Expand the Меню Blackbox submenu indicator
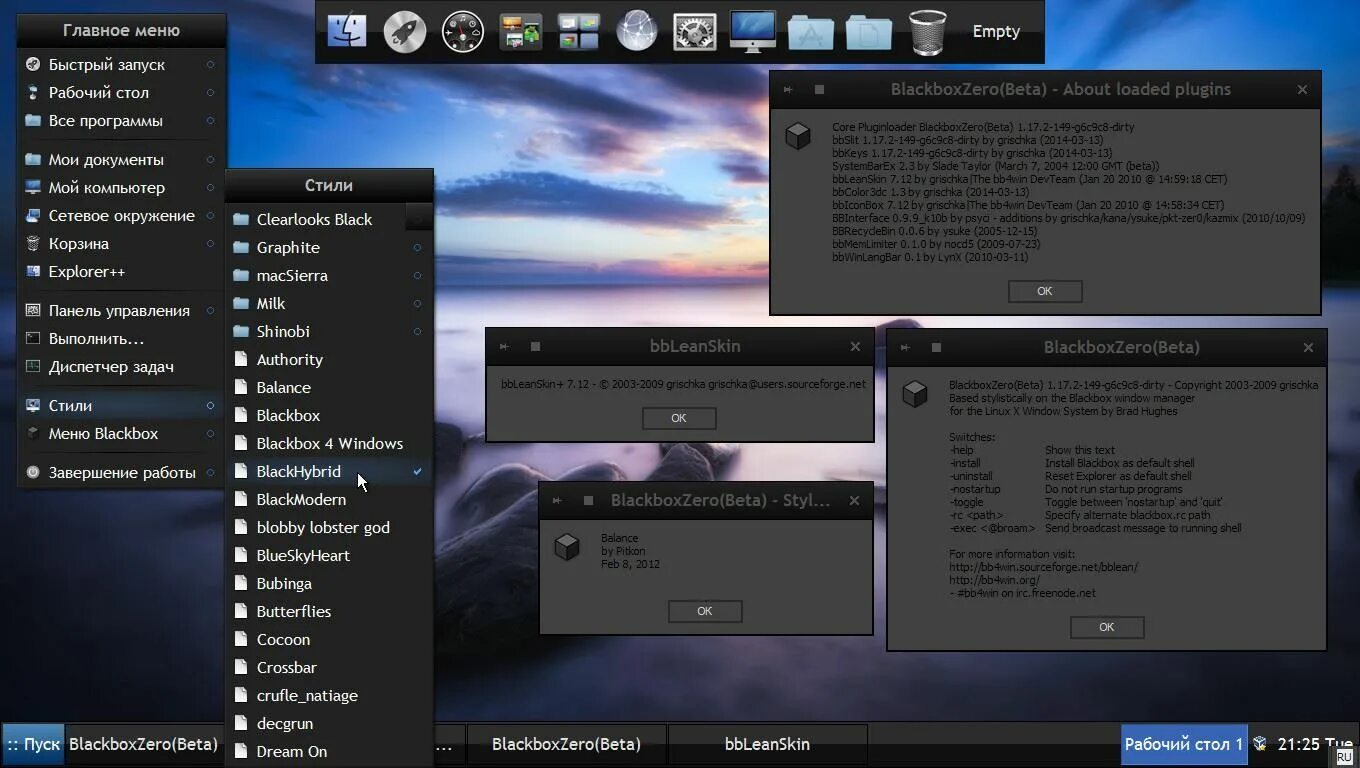 coord(210,433)
